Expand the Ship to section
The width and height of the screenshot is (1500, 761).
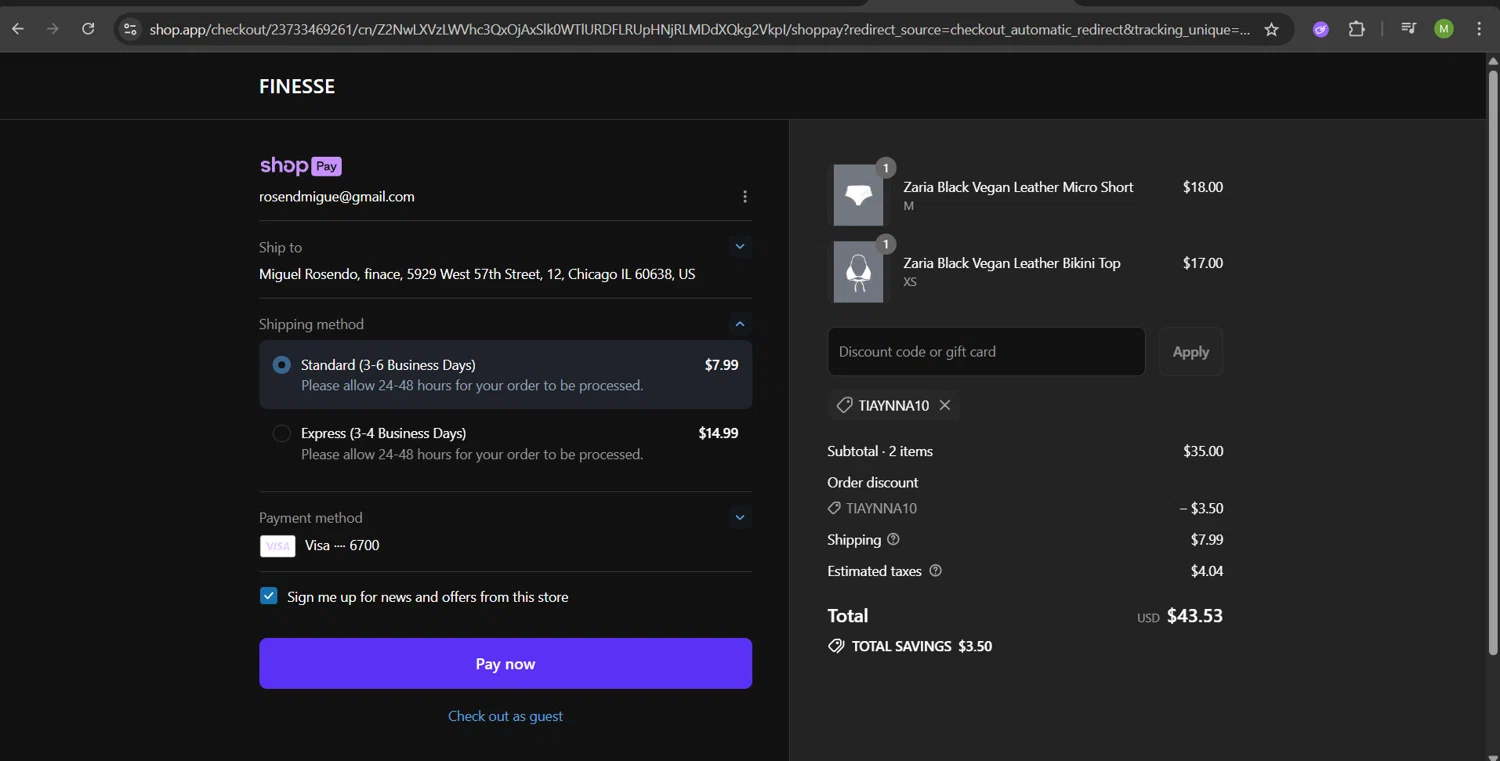(x=740, y=247)
